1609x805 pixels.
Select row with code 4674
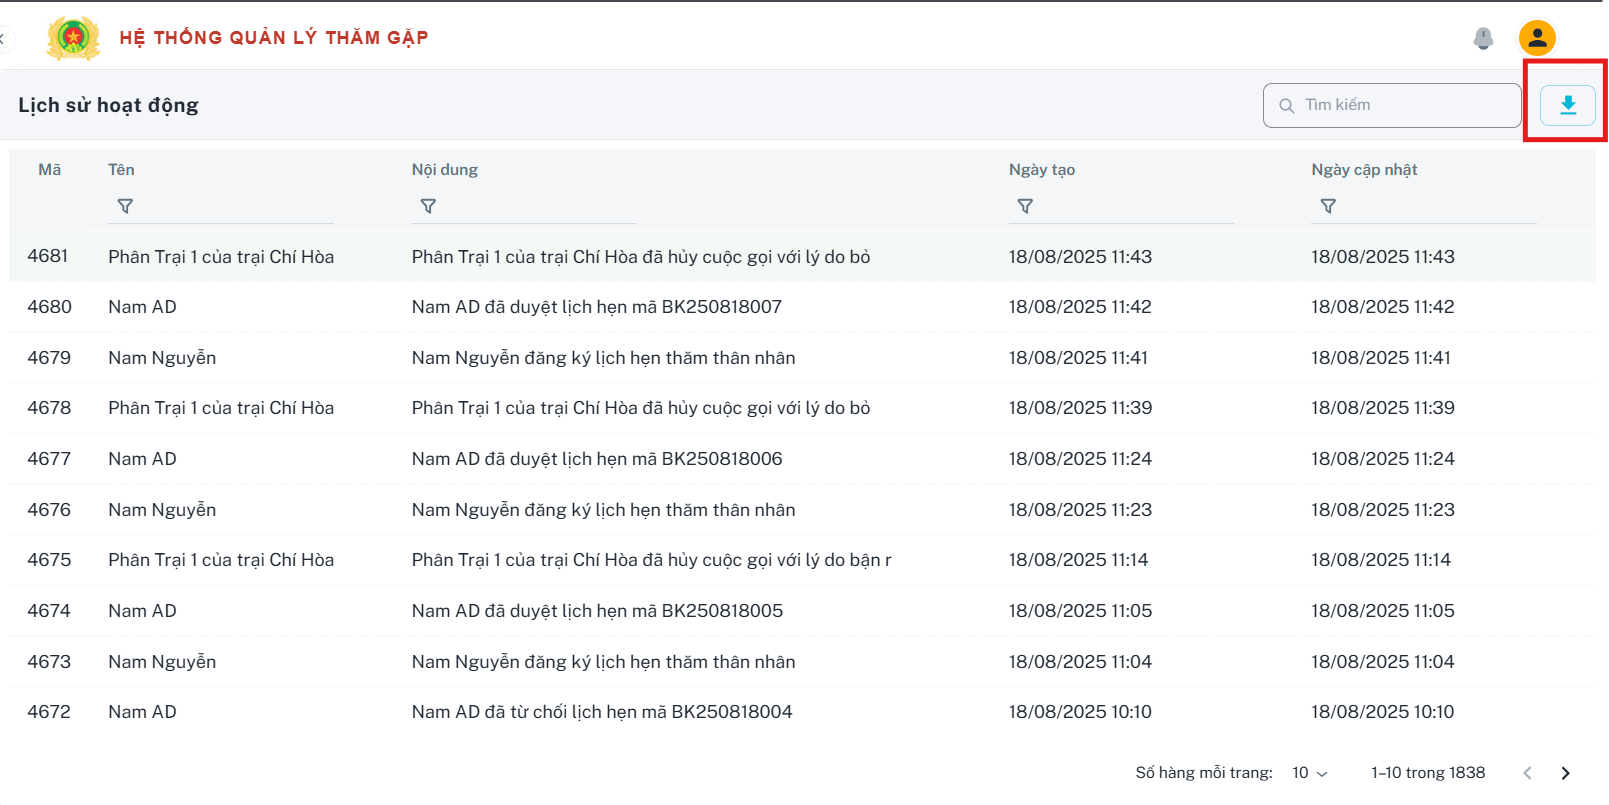point(802,611)
